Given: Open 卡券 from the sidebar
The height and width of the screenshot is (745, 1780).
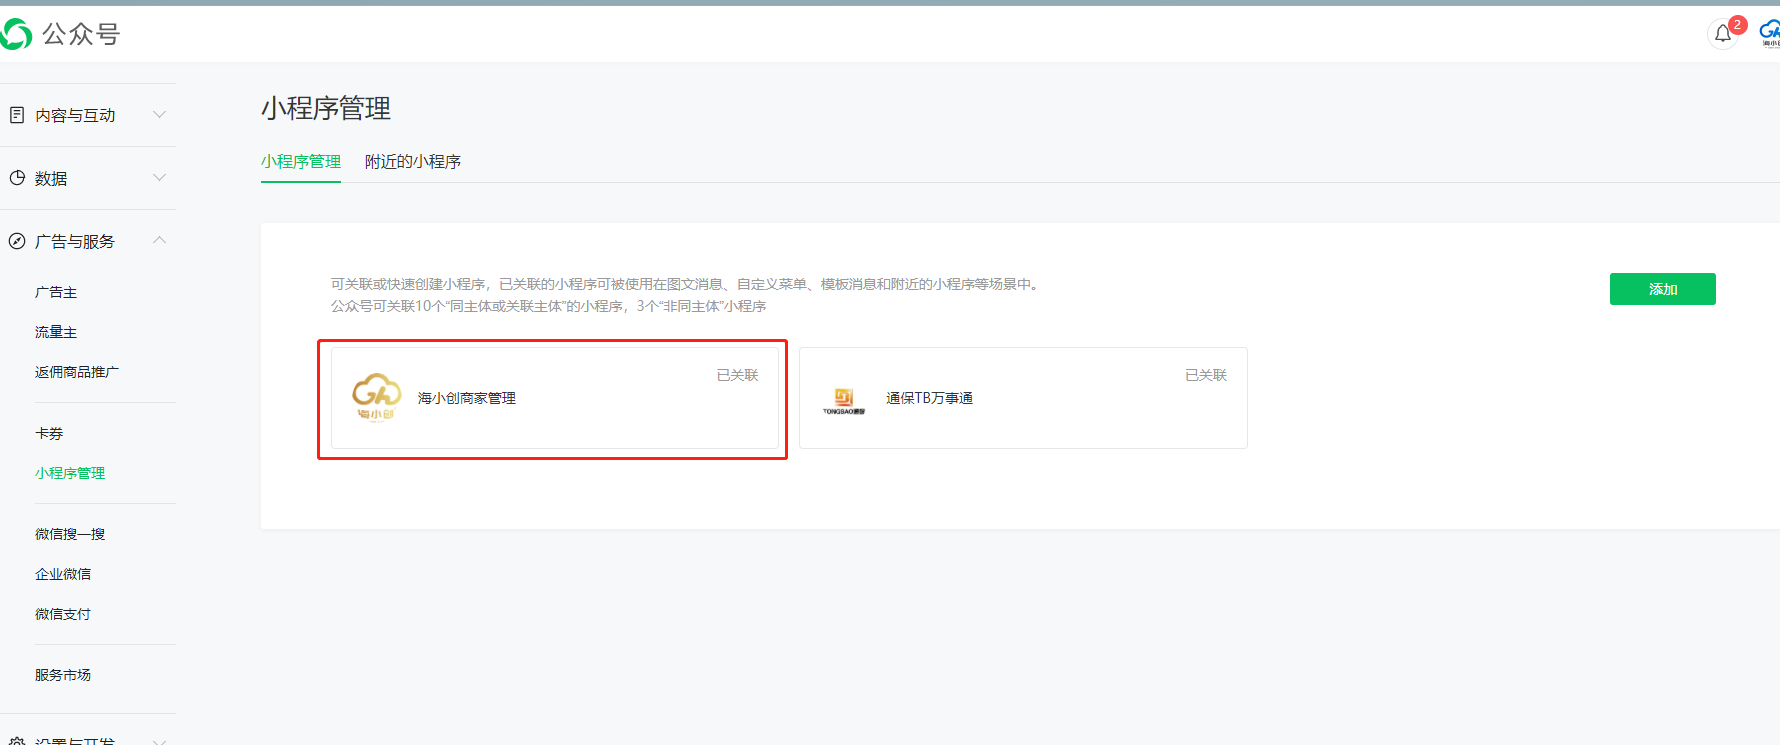Looking at the screenshot, I should tap(49, 434).
